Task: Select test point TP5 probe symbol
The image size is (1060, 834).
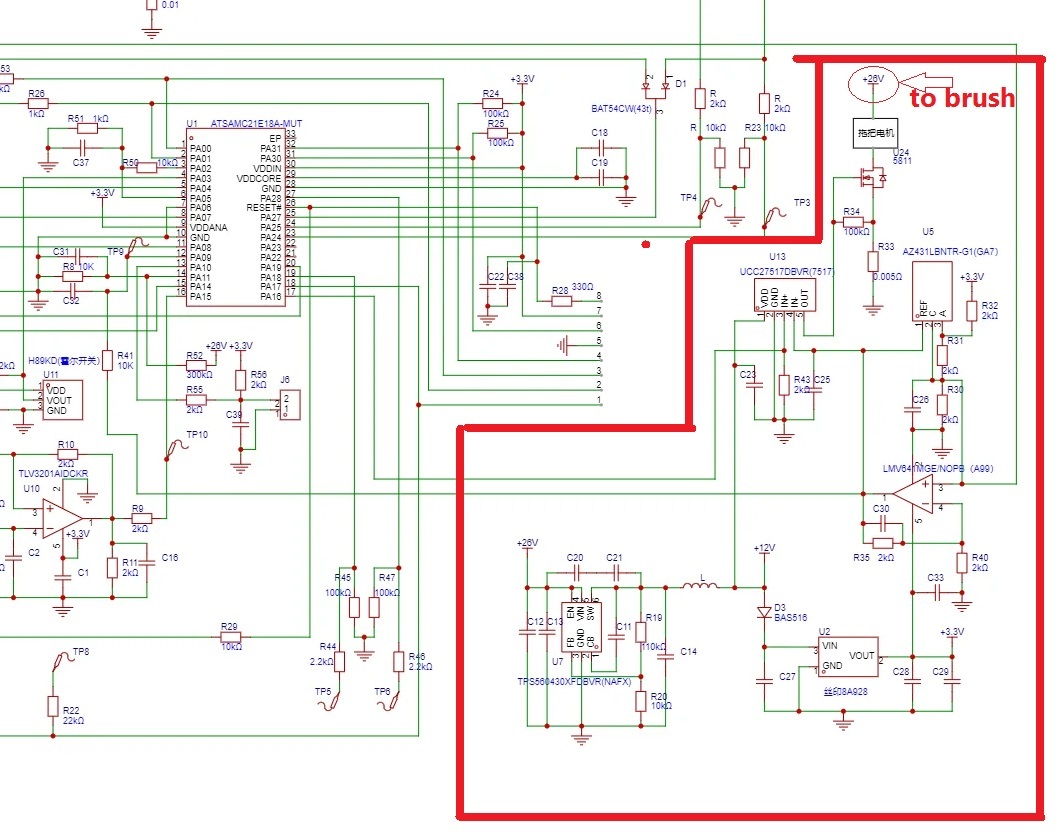Action: (x=329, y=702)
